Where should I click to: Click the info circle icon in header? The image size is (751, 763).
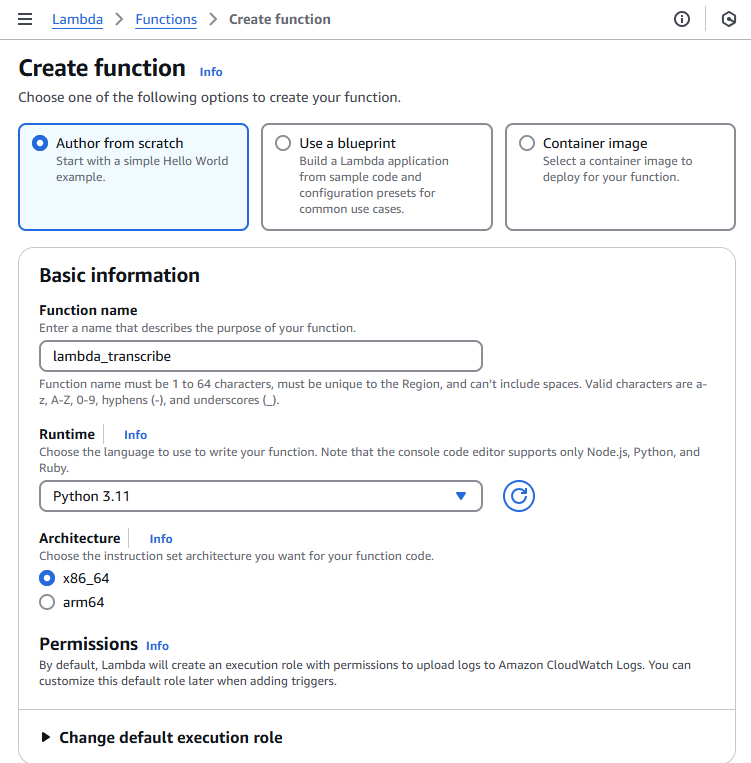point(682,19)
